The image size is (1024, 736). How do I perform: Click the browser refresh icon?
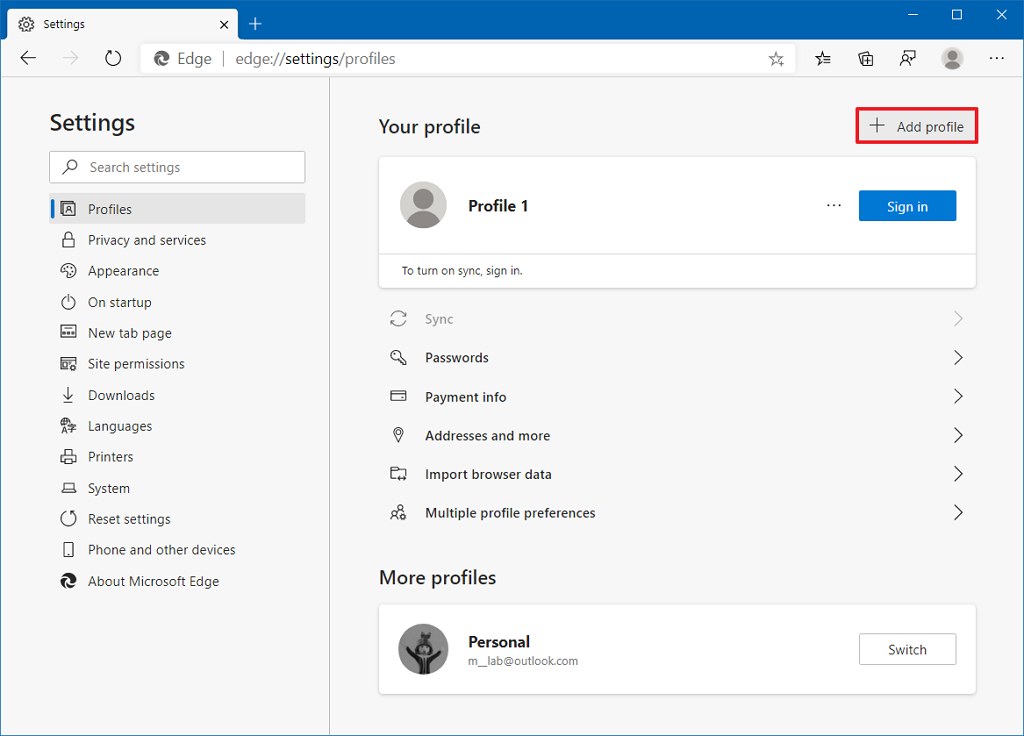coord(113,59)
